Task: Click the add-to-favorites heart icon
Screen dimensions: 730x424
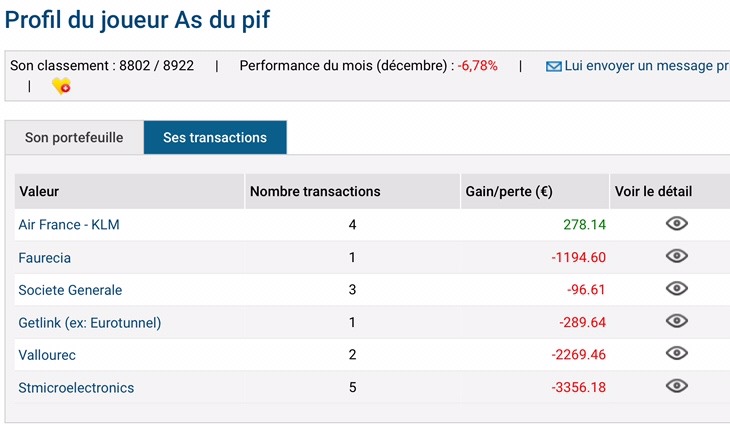Action: click(61, 86)
